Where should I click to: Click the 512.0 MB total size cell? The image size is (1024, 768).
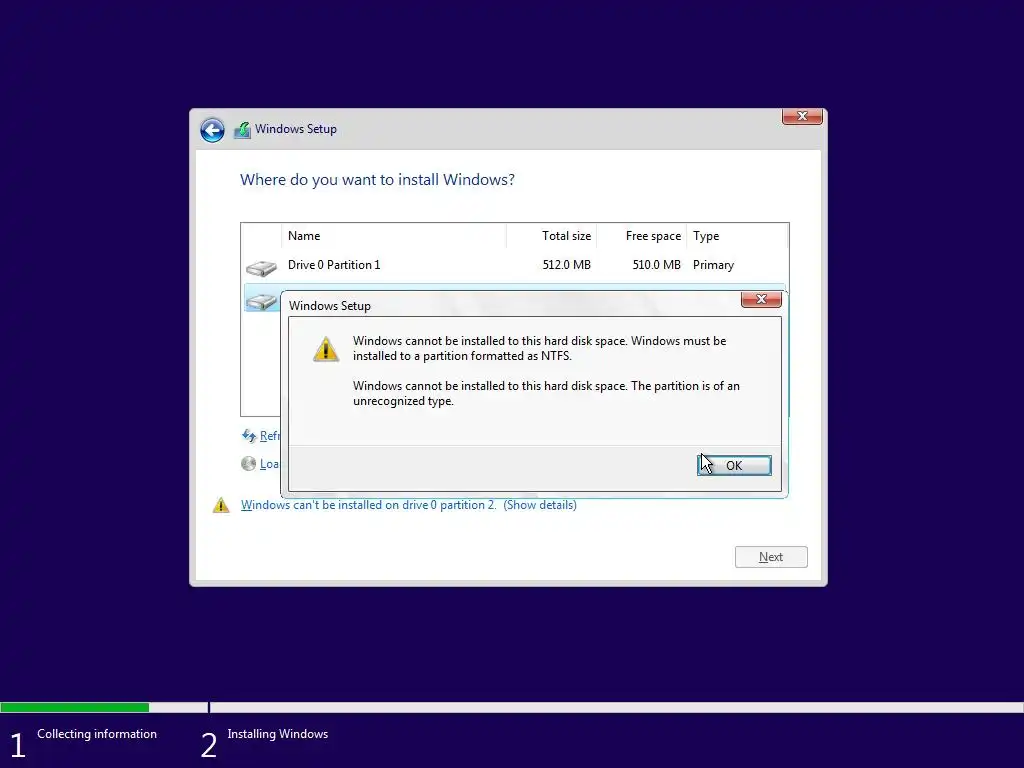click(566, 265)
